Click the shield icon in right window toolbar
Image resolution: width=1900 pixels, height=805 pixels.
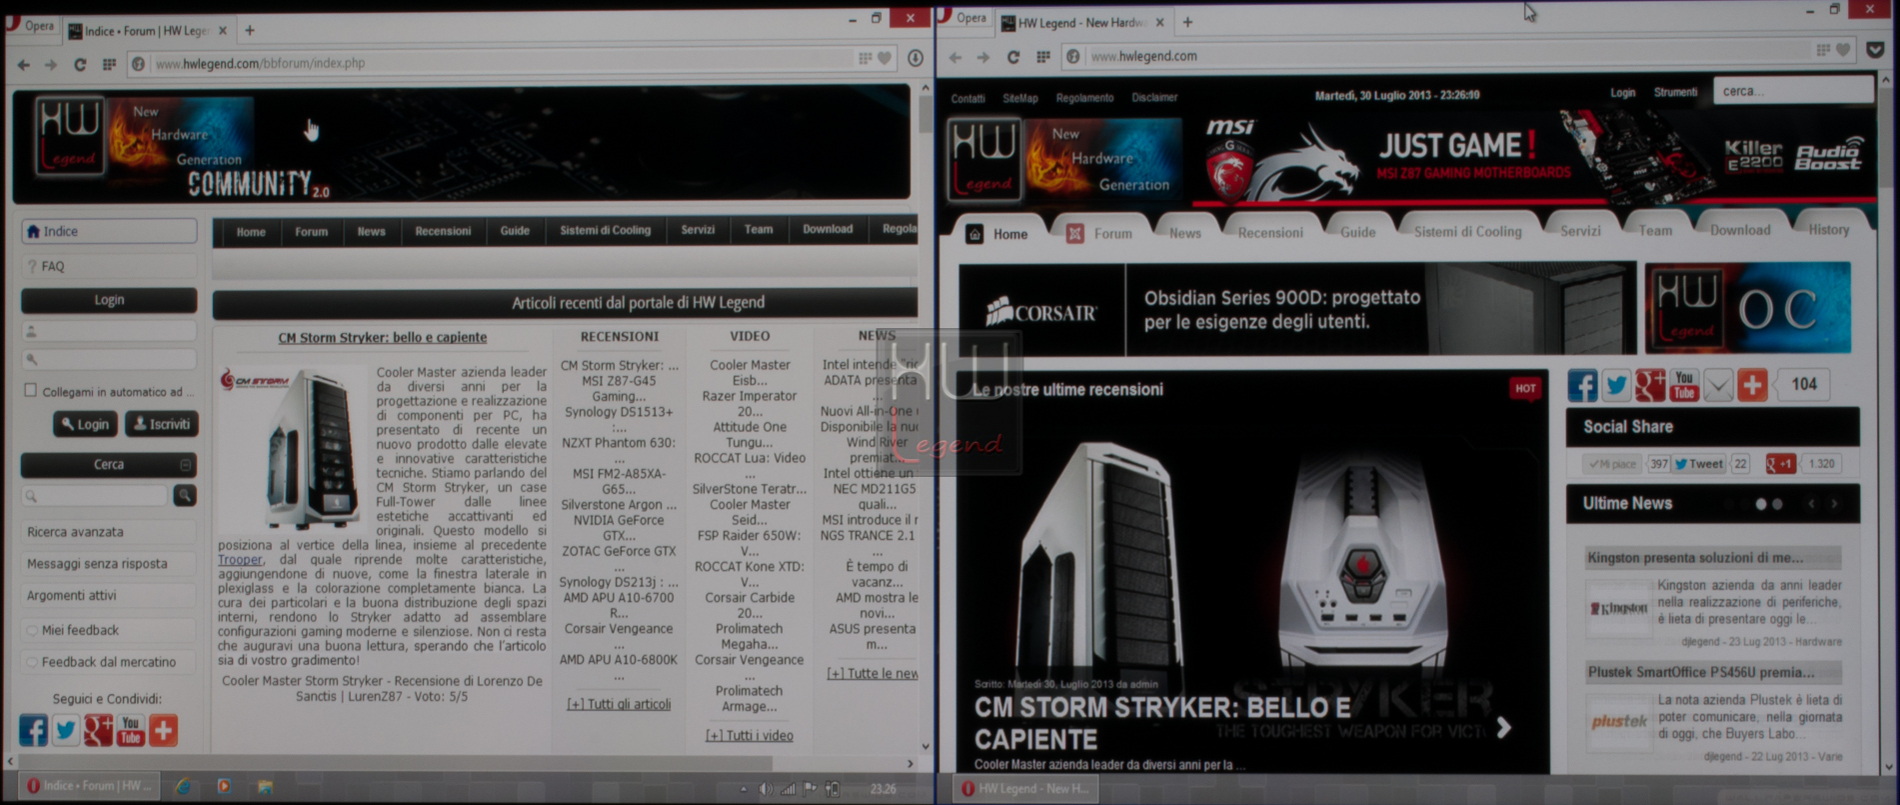(1875, 49)
